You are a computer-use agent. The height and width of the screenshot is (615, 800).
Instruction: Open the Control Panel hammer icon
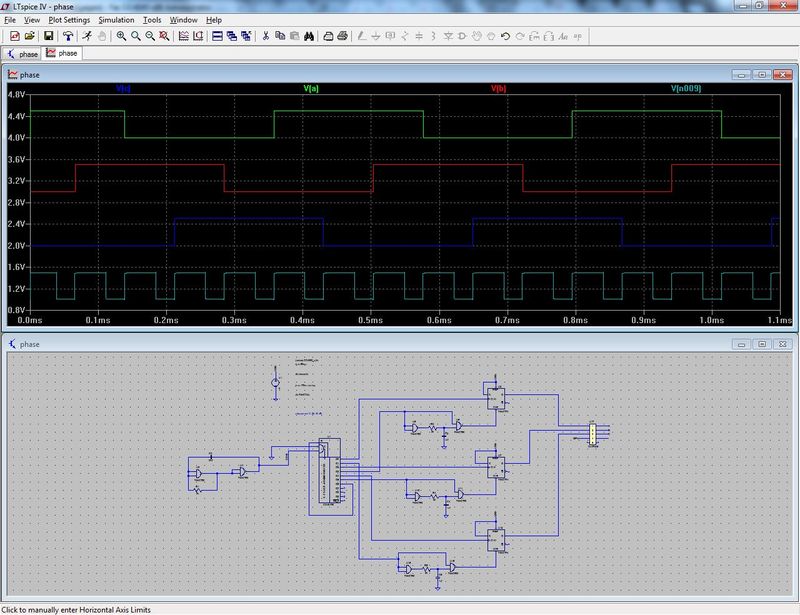tap(67, 36)
